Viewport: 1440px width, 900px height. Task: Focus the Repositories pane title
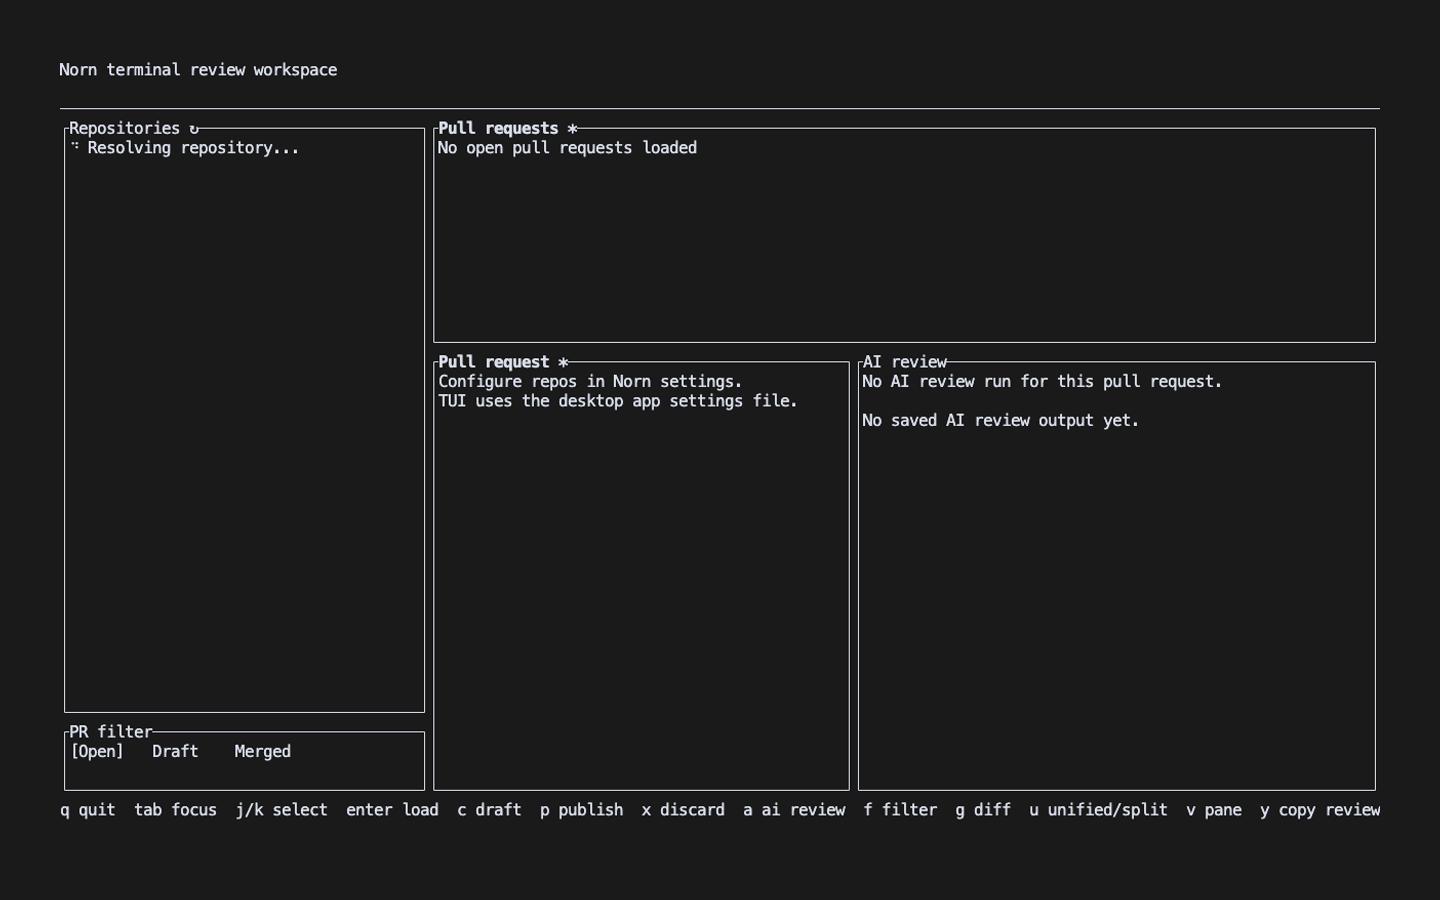click(124, 128)
